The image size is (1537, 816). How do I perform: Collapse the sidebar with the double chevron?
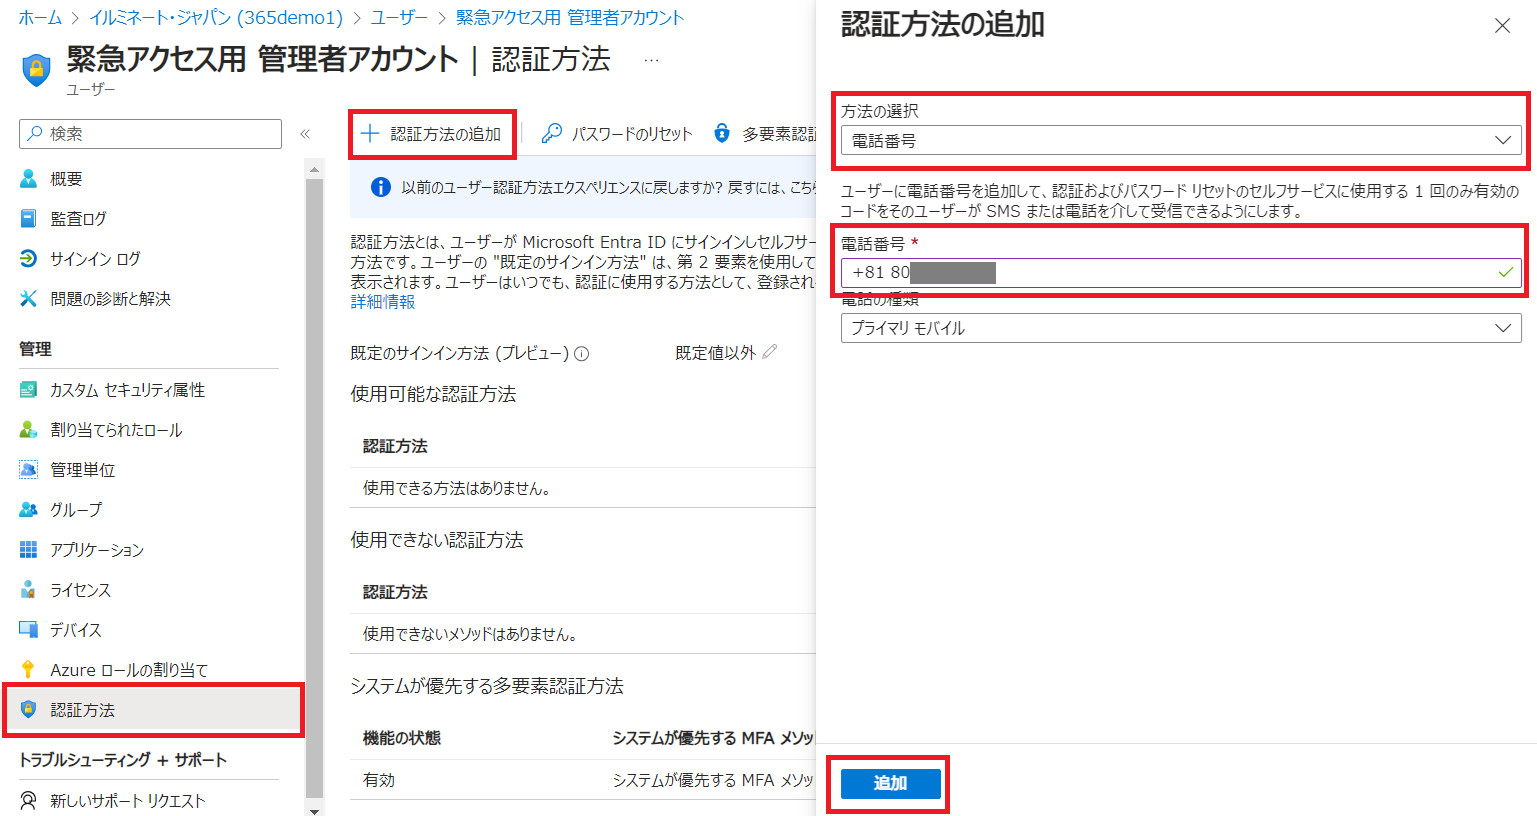coord(305,134)
